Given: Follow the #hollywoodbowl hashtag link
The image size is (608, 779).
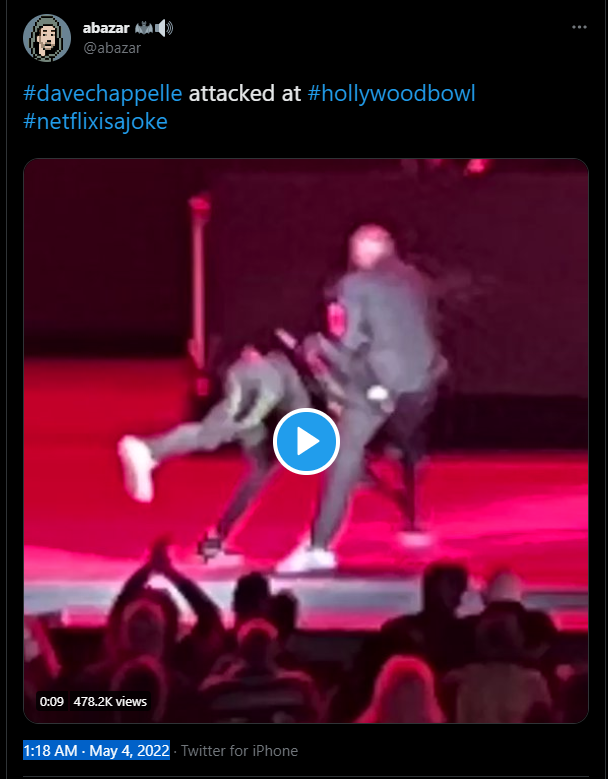Looking at the screenshot, I should click(x=391, y=93).
